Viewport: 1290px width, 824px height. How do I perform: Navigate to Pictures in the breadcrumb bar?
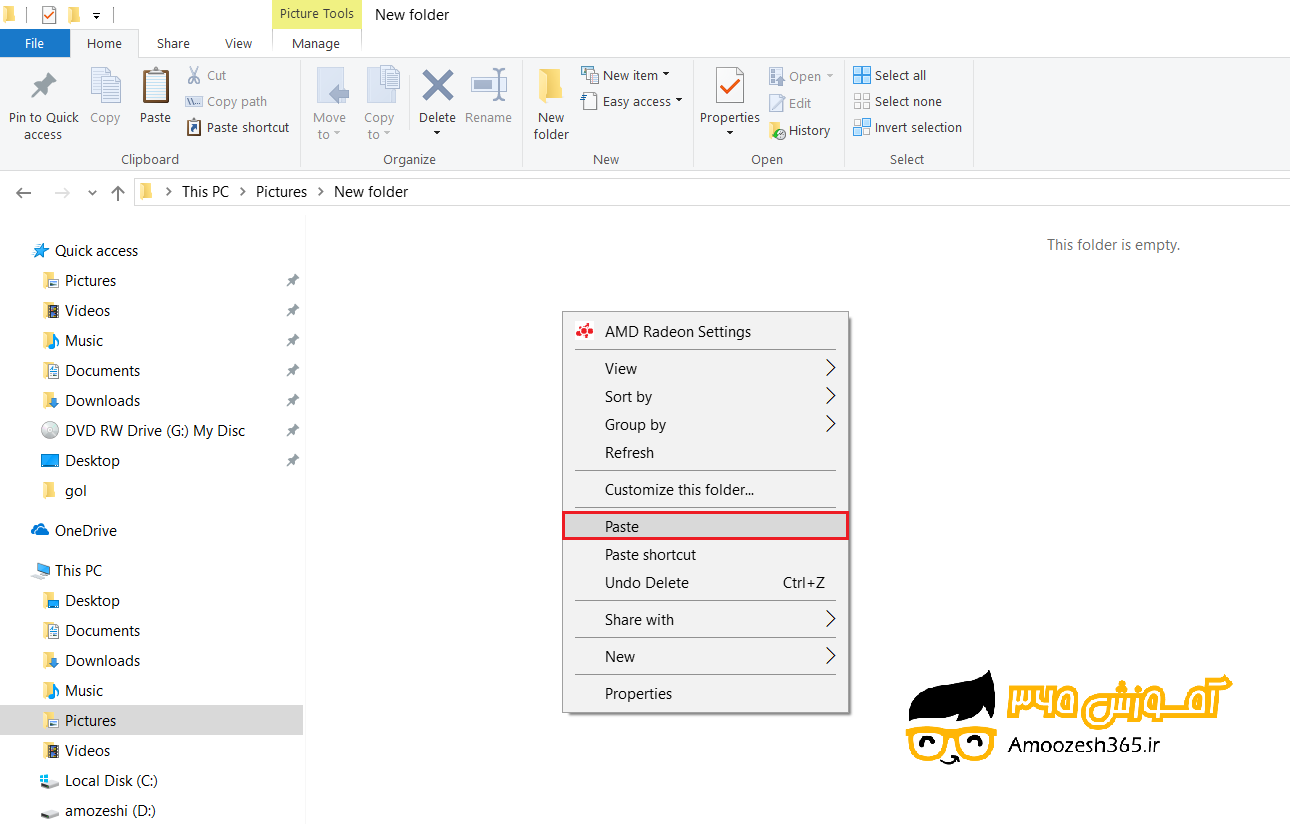point(281,191)
